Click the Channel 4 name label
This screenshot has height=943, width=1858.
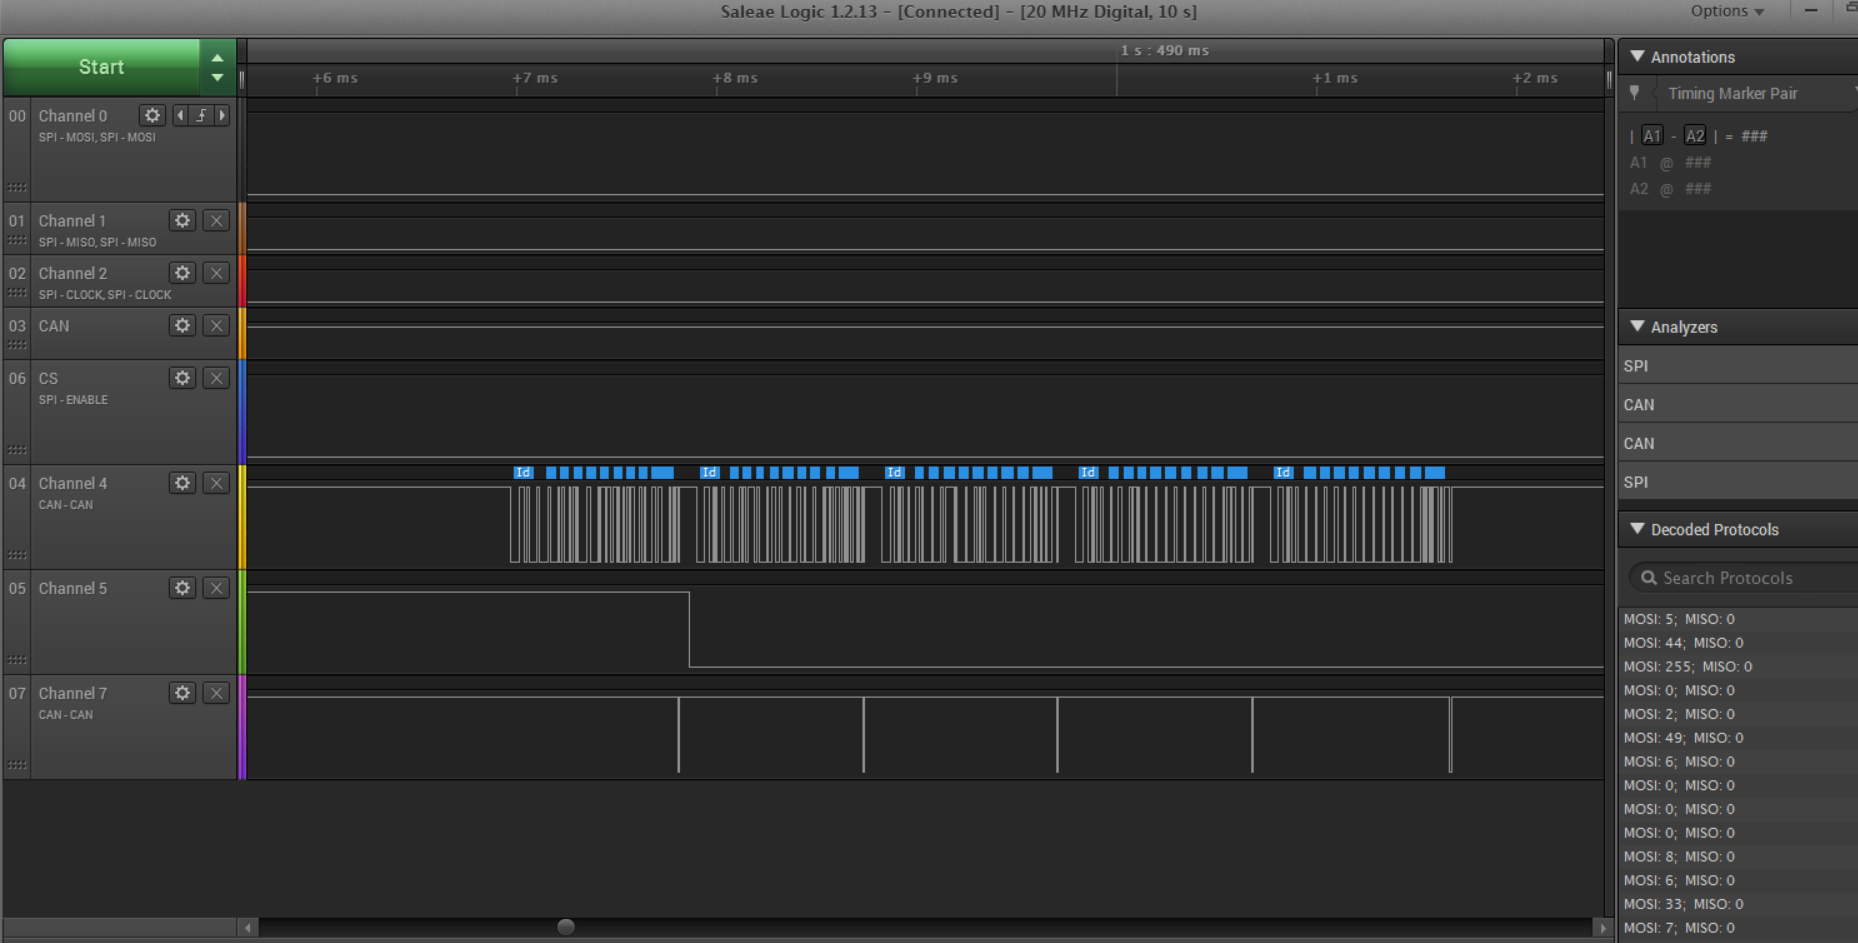[73, 483]
